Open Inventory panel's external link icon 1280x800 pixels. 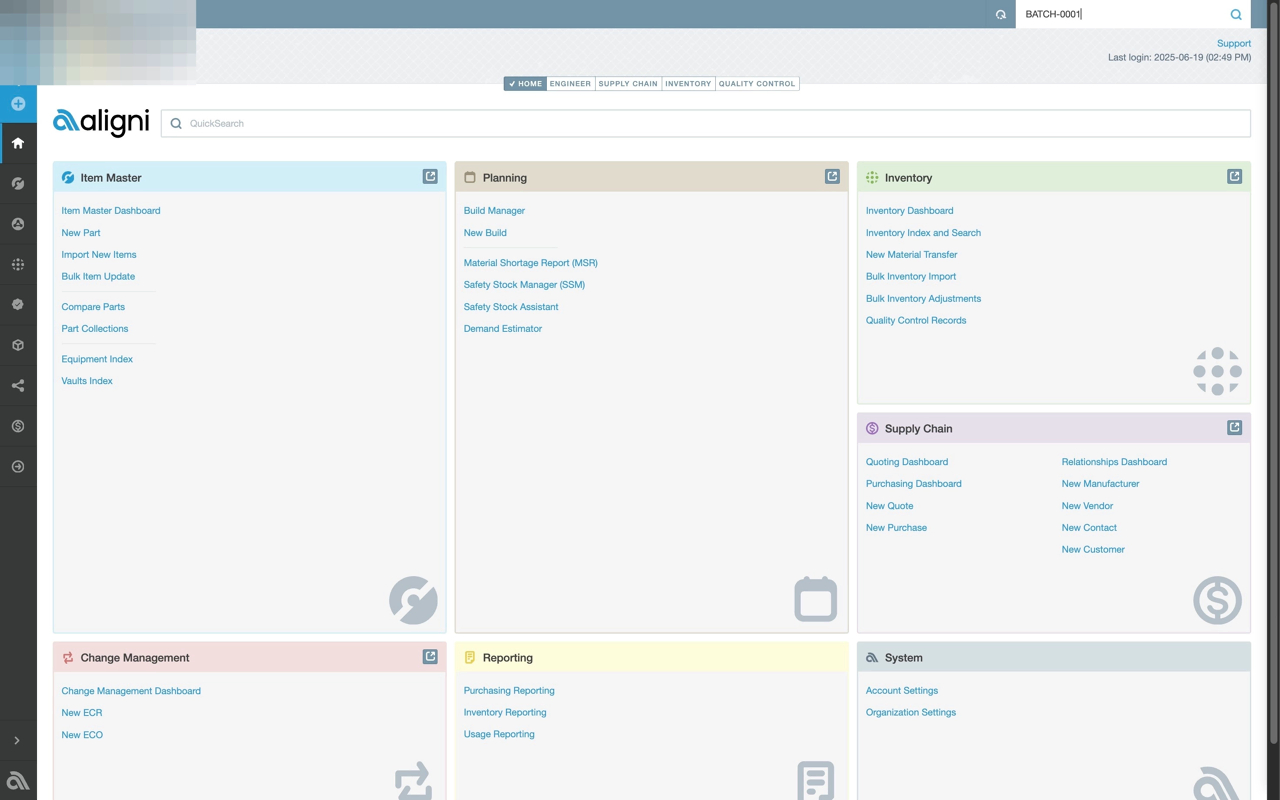pos(1234,177)
